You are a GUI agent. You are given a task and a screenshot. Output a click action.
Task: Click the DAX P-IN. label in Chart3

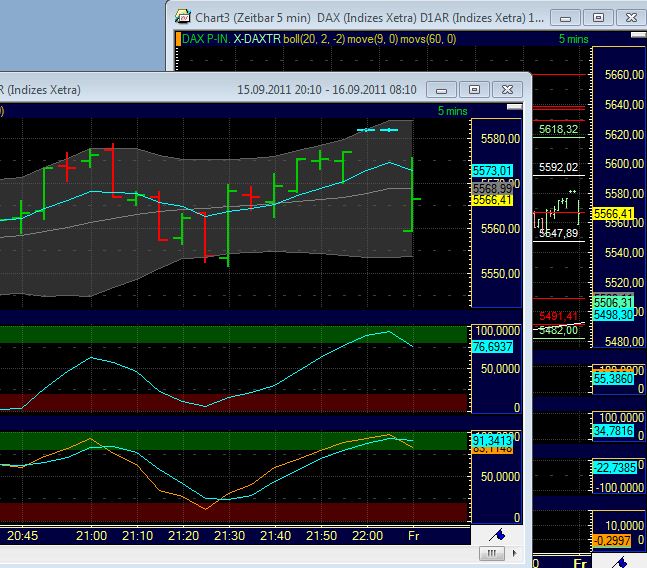205,39
